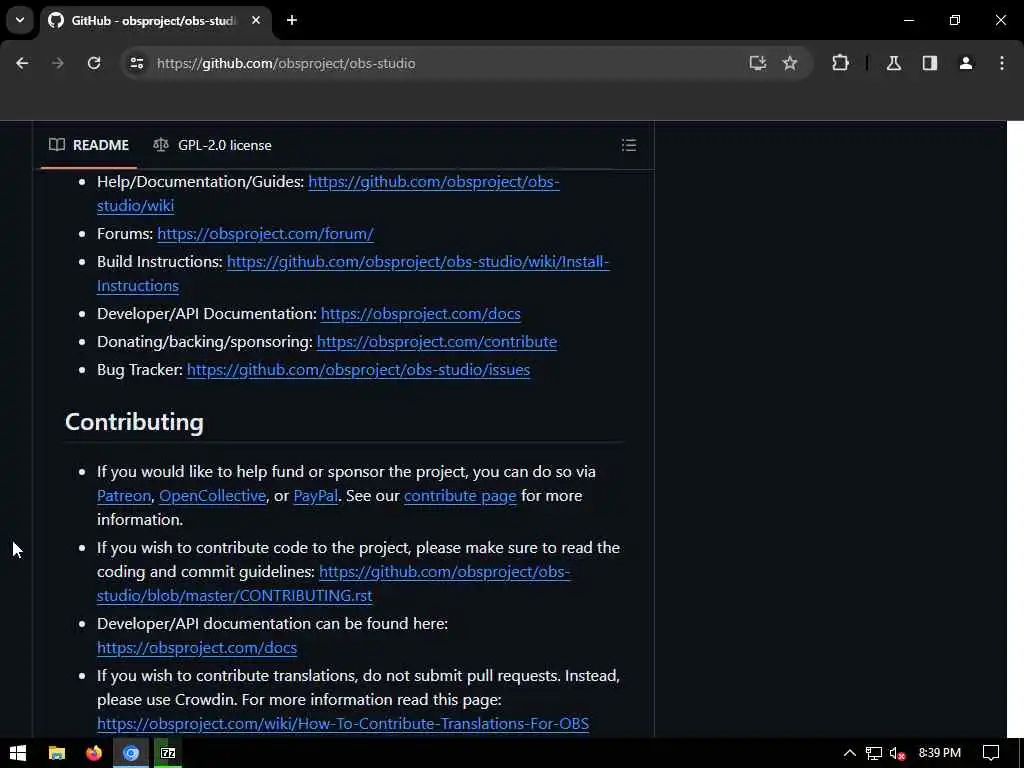
Task: Open the obsproject.com/forum/ link
Action: click(265, 234)
